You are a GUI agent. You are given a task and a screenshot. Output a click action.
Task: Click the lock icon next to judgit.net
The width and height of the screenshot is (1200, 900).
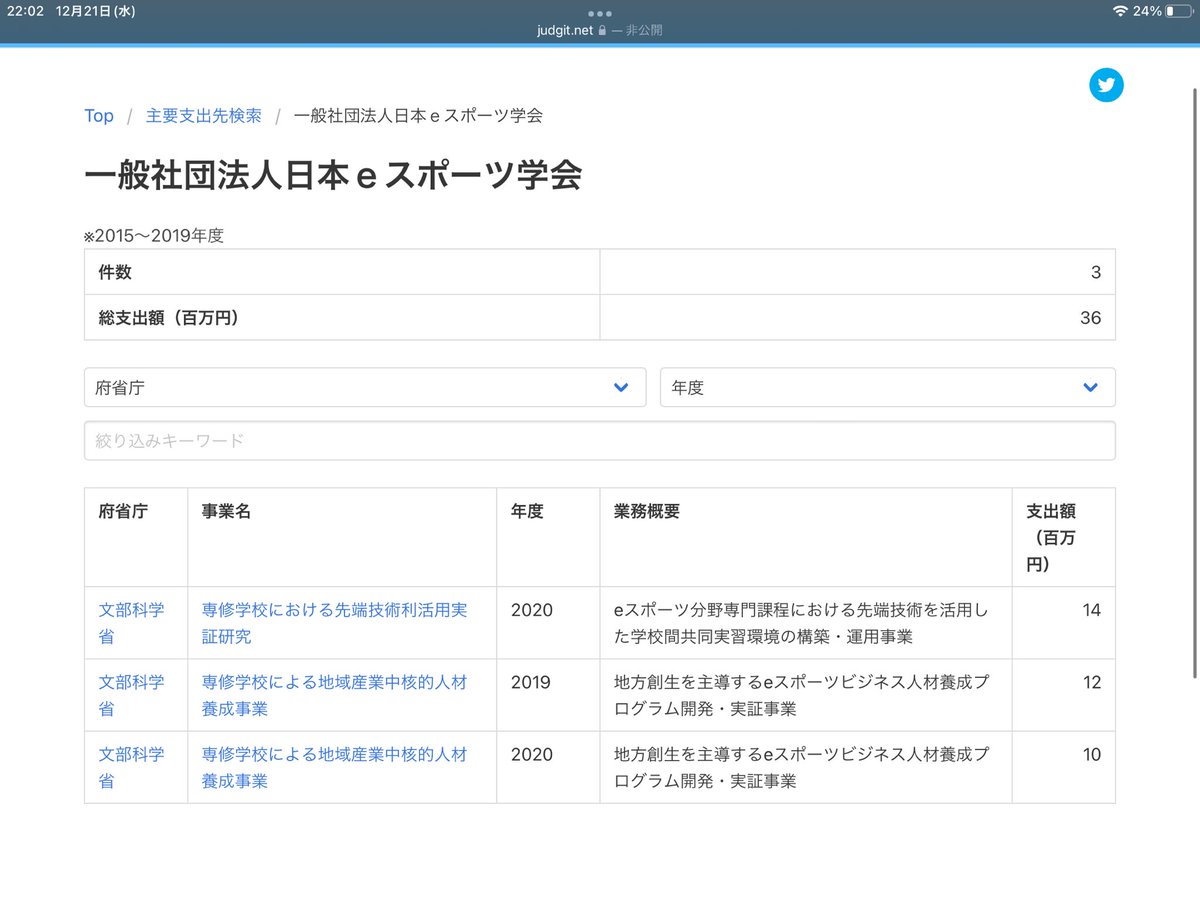(601, 29)
